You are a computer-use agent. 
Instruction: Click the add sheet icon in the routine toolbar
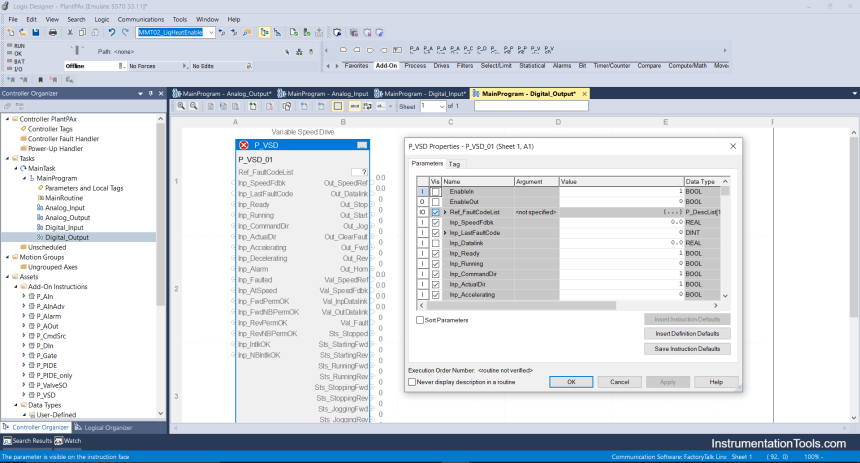(x=252, y=106)
